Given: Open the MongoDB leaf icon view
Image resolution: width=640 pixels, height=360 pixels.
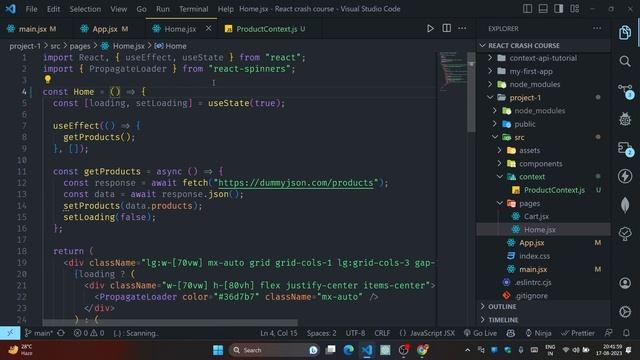Looking at the screenshot, I should point(625,205).
